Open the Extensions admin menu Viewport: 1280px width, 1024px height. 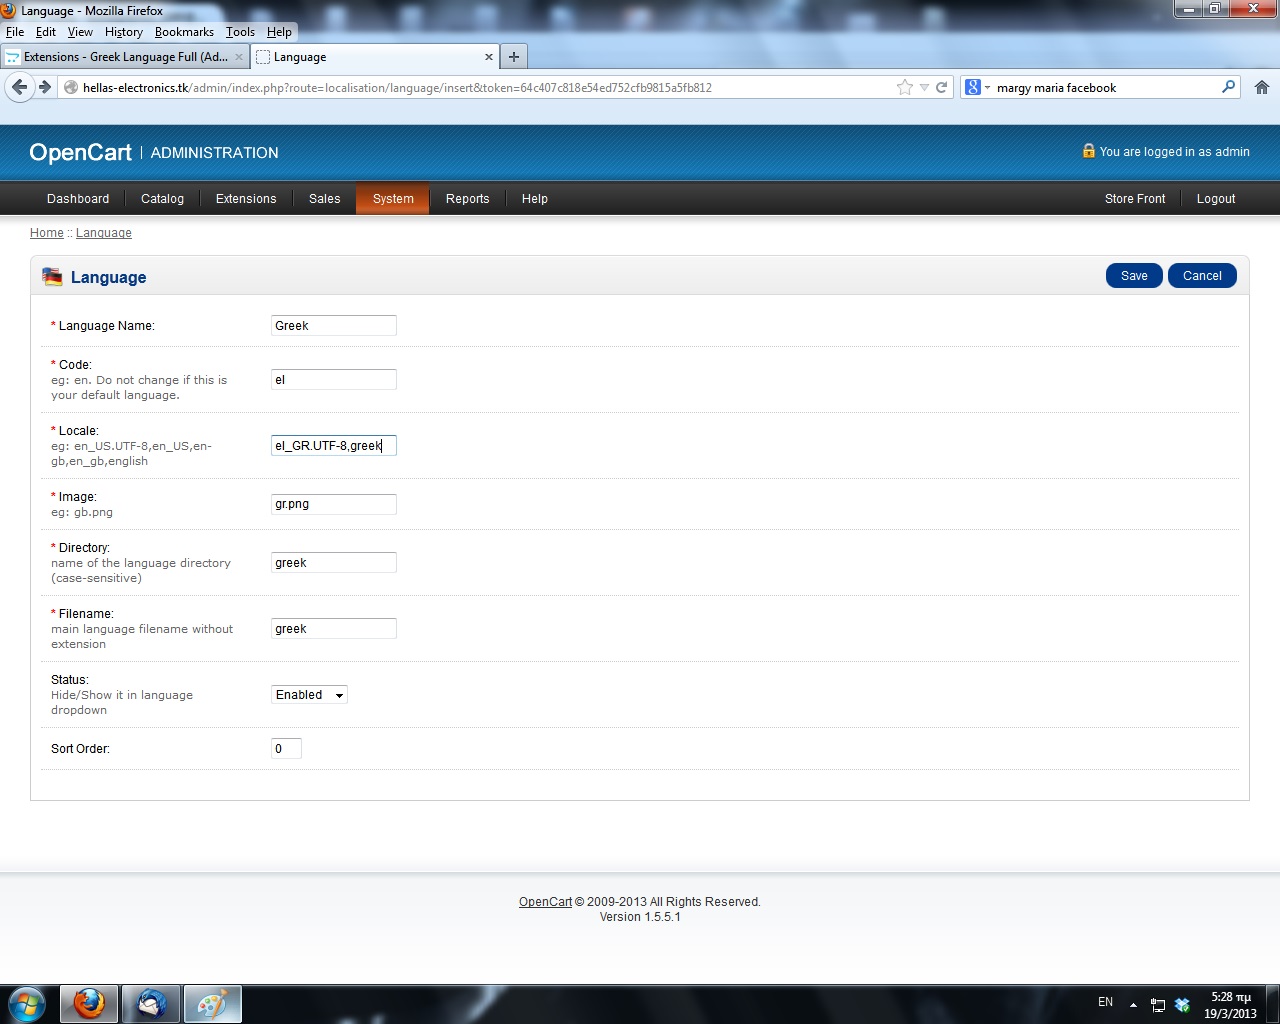point(246,199)
